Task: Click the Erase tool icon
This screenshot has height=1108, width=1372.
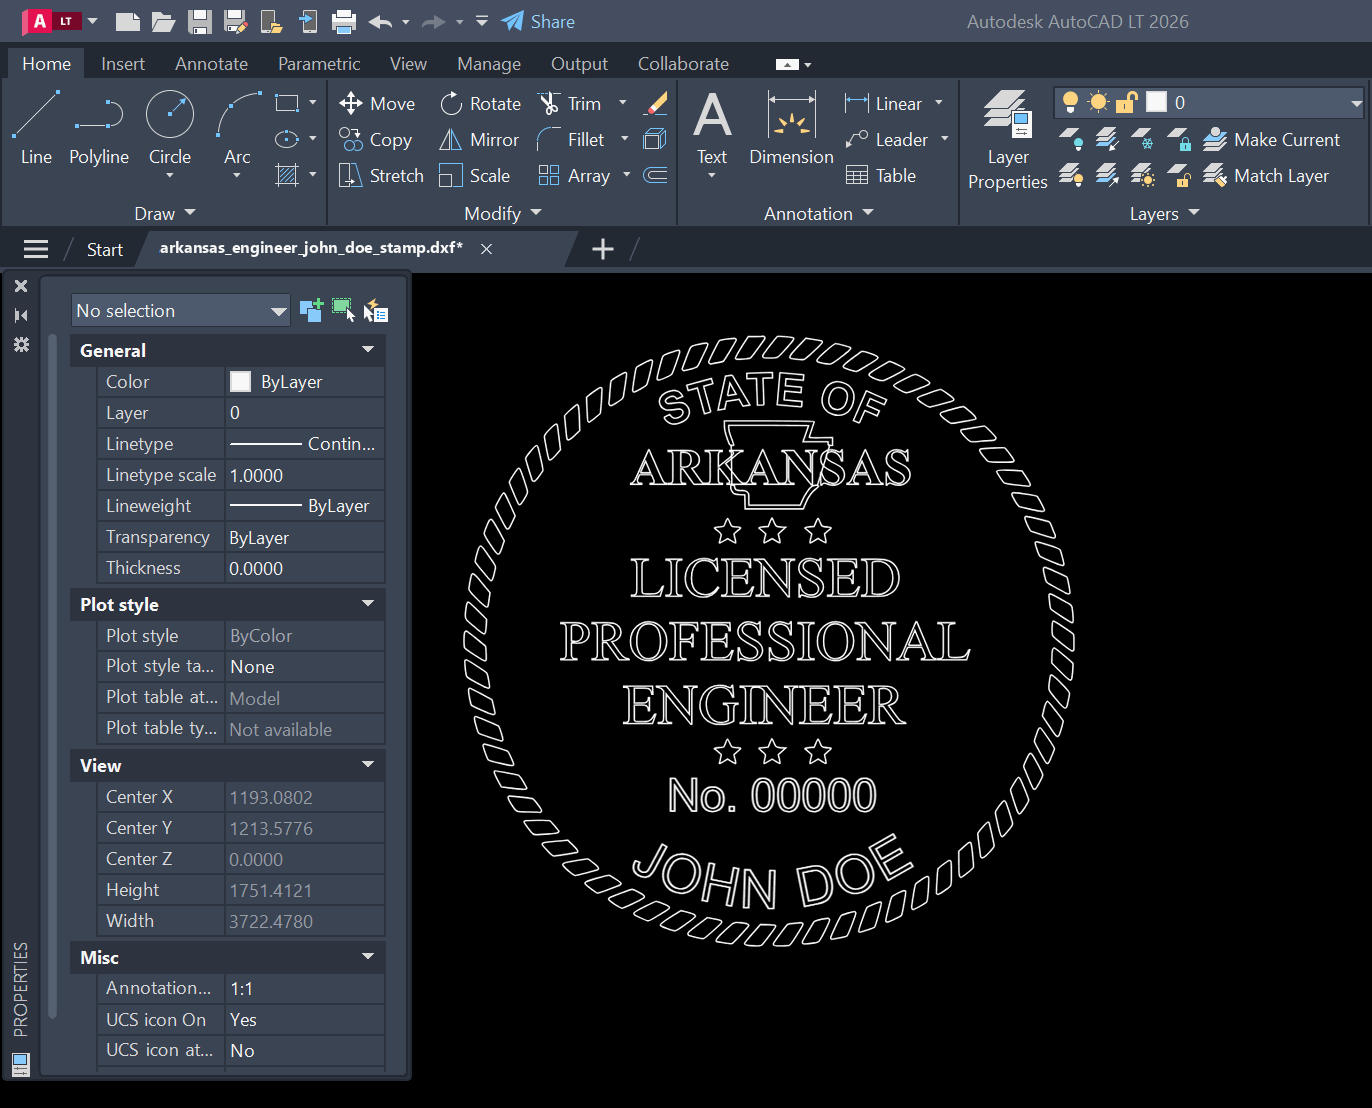Action: [656, 103]
